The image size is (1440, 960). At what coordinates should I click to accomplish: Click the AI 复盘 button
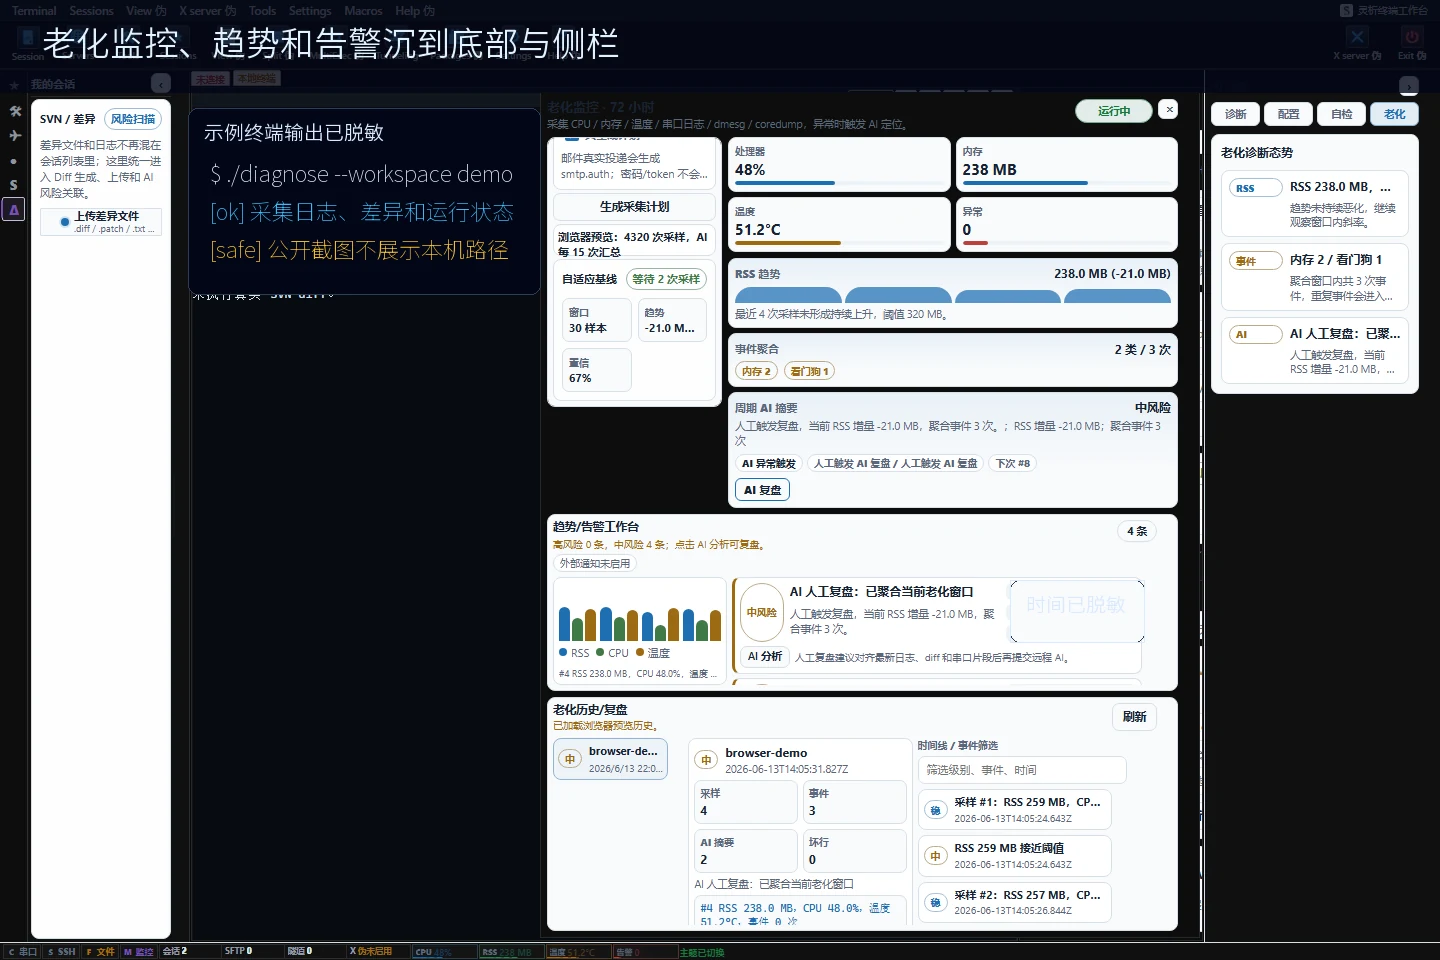click(763, 490)
